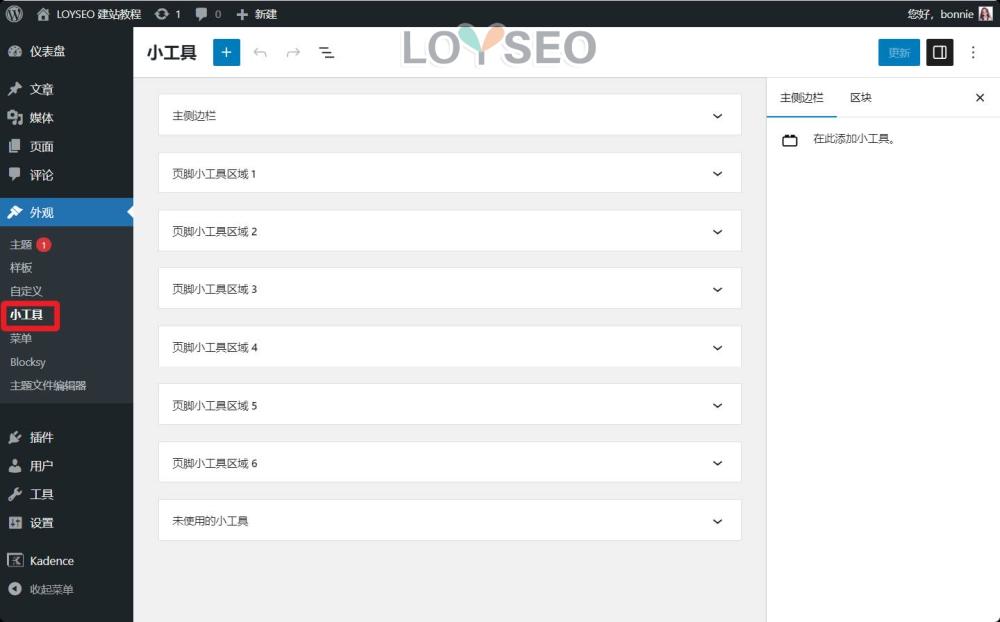Click the WordPress logo in the admin bar
Viewport: 1000px width, 622px height.
(13, 13)
